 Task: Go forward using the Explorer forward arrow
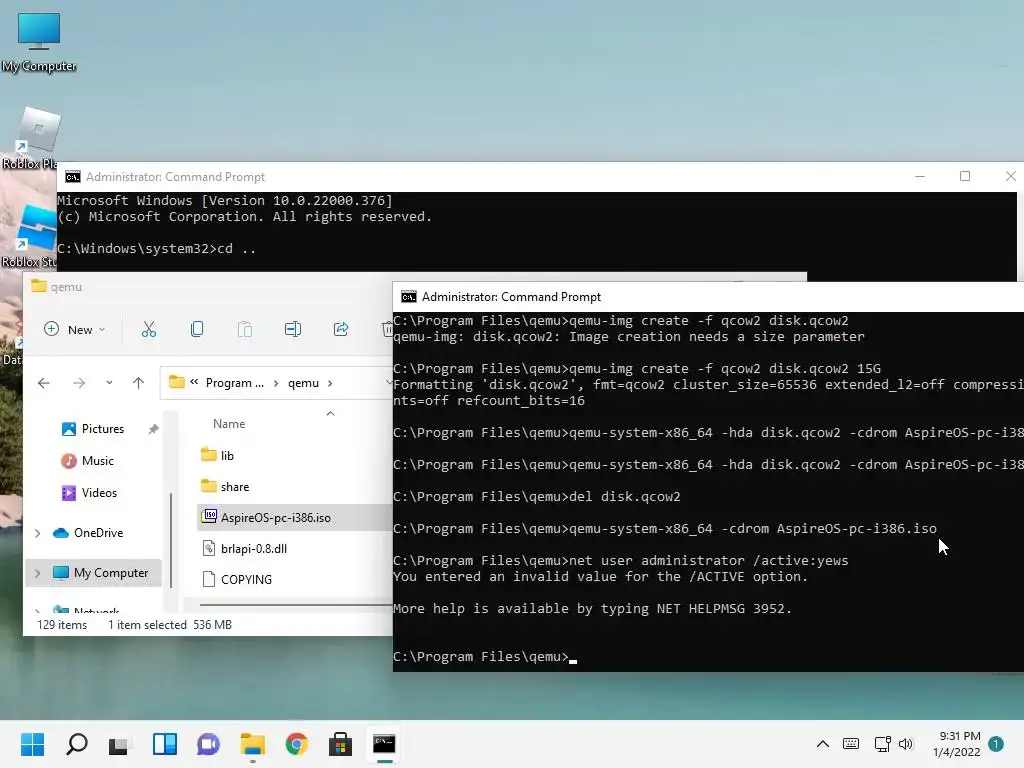79,383
